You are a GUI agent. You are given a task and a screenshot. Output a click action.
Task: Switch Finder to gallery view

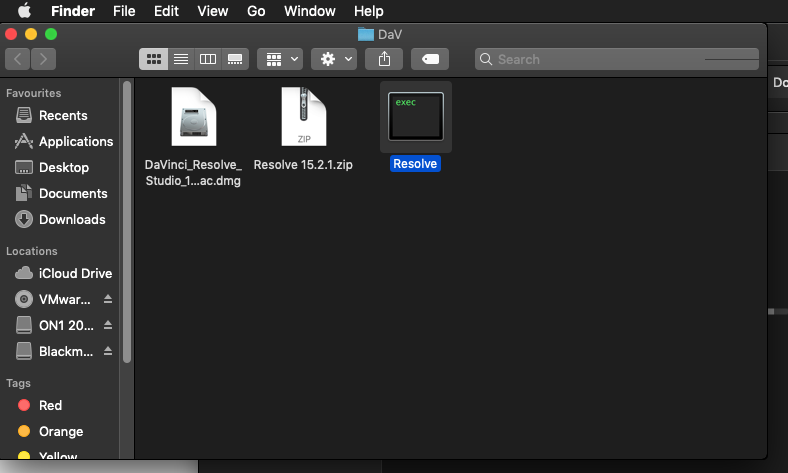tap(235, 59)
